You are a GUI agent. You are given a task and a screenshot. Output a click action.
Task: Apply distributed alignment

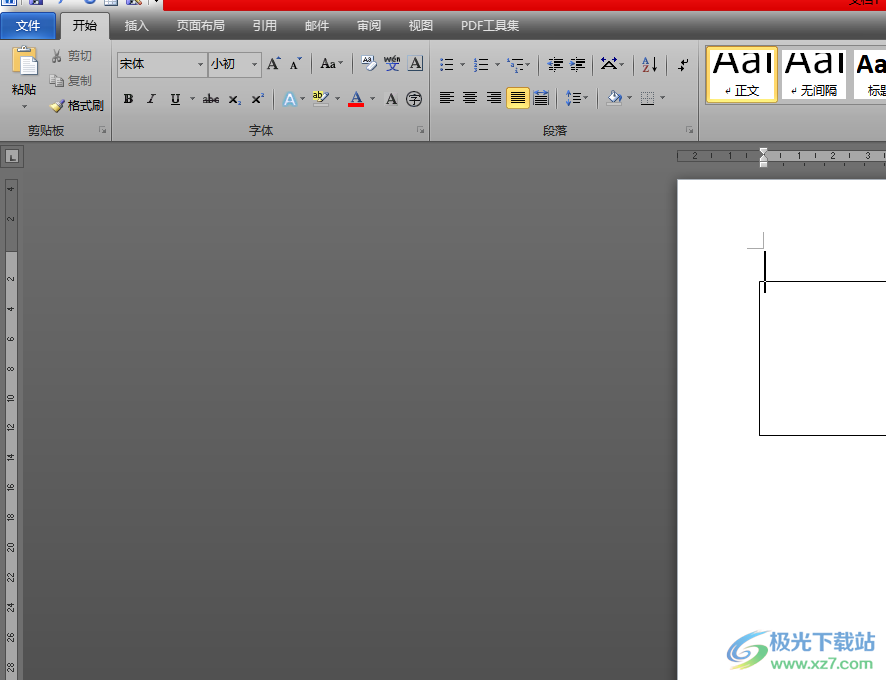[x=541, y=98]
